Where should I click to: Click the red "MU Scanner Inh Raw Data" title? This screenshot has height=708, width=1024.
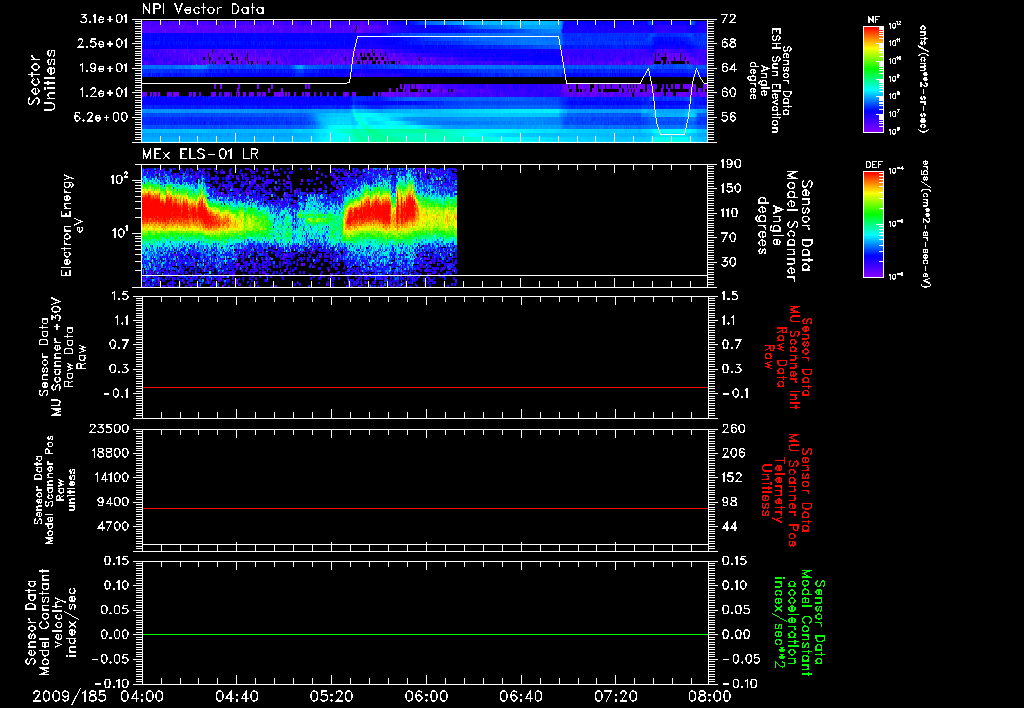pyautogui.click(x=789, y=357)
